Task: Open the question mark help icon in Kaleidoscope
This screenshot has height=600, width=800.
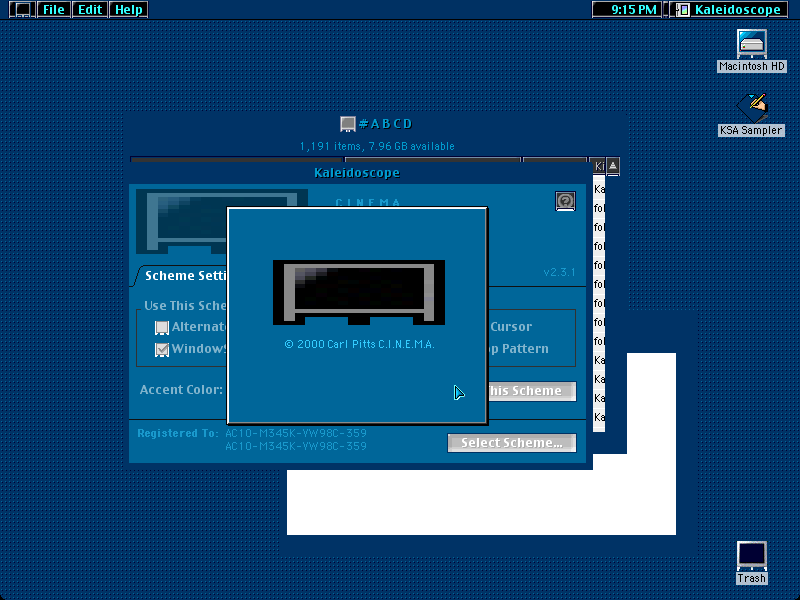Action: (x=565, y=201)
